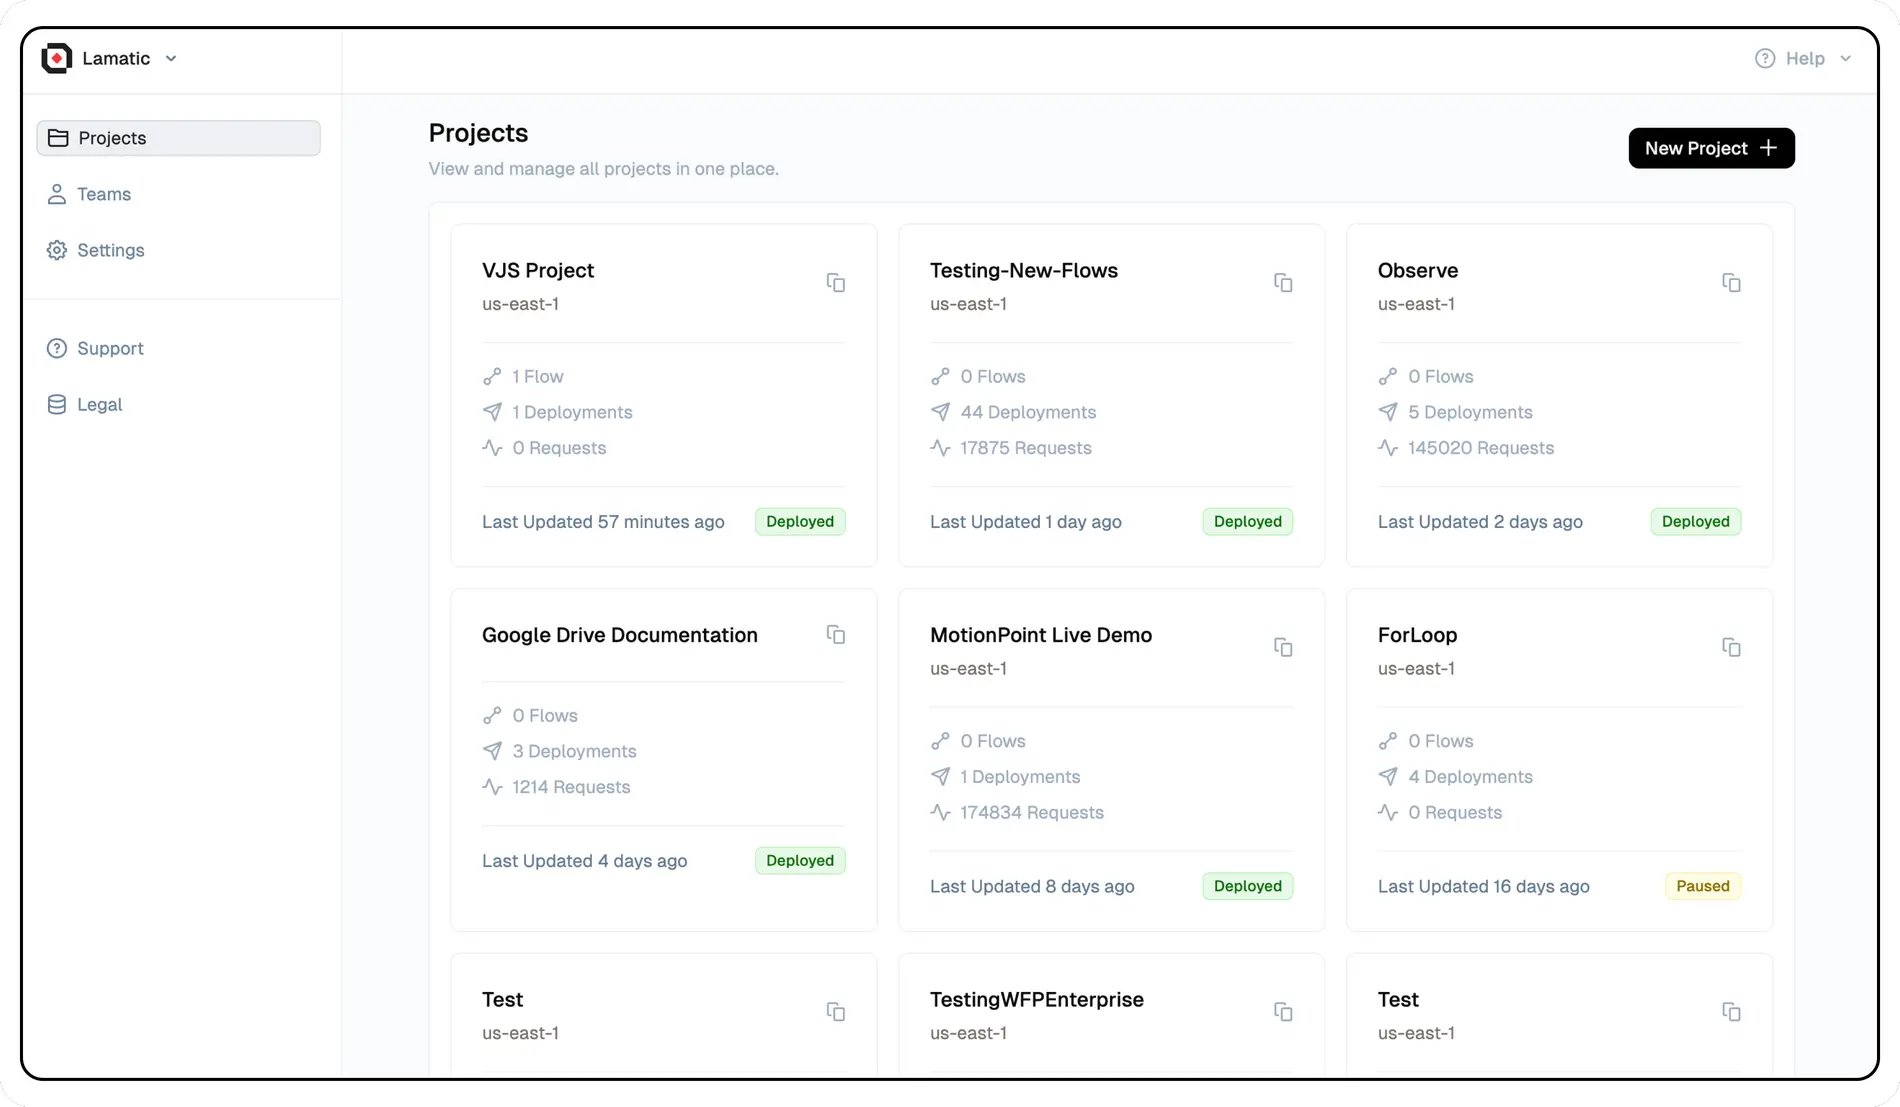Image resolution: width=1900 pixels, height=1107 pixels.
Task: Click copy icon on ForLoop card
Action: (x=1731, y=648)
